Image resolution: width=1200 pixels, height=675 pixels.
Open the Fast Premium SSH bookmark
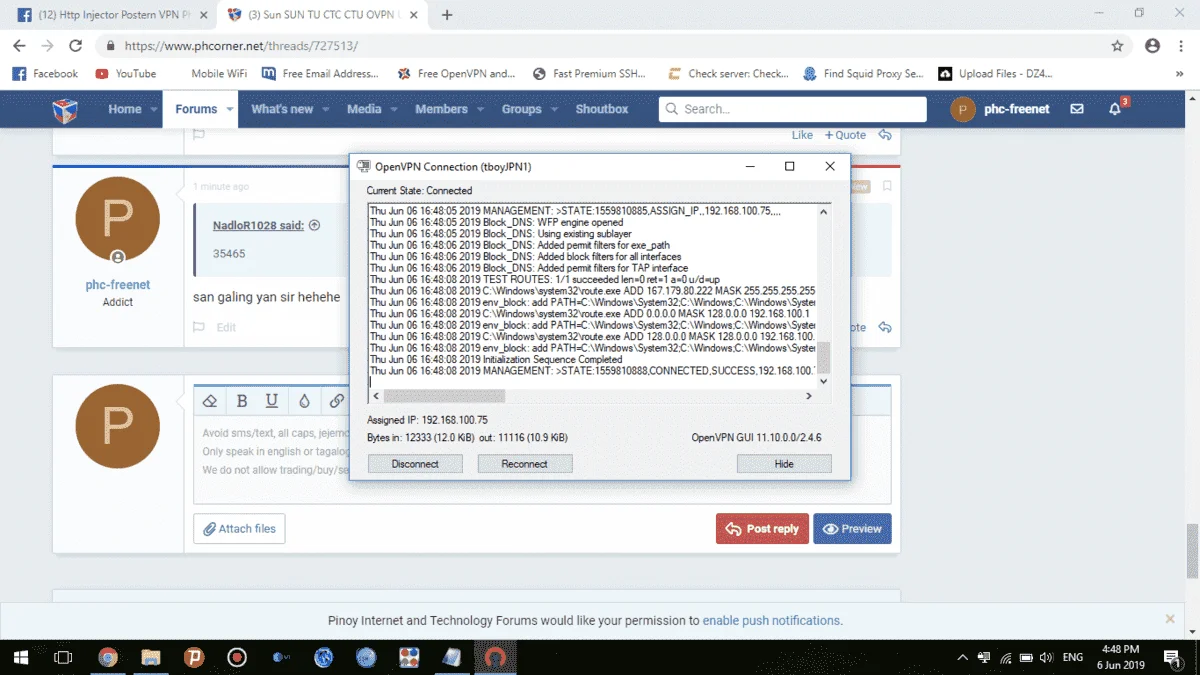click(x=589, y=73)
